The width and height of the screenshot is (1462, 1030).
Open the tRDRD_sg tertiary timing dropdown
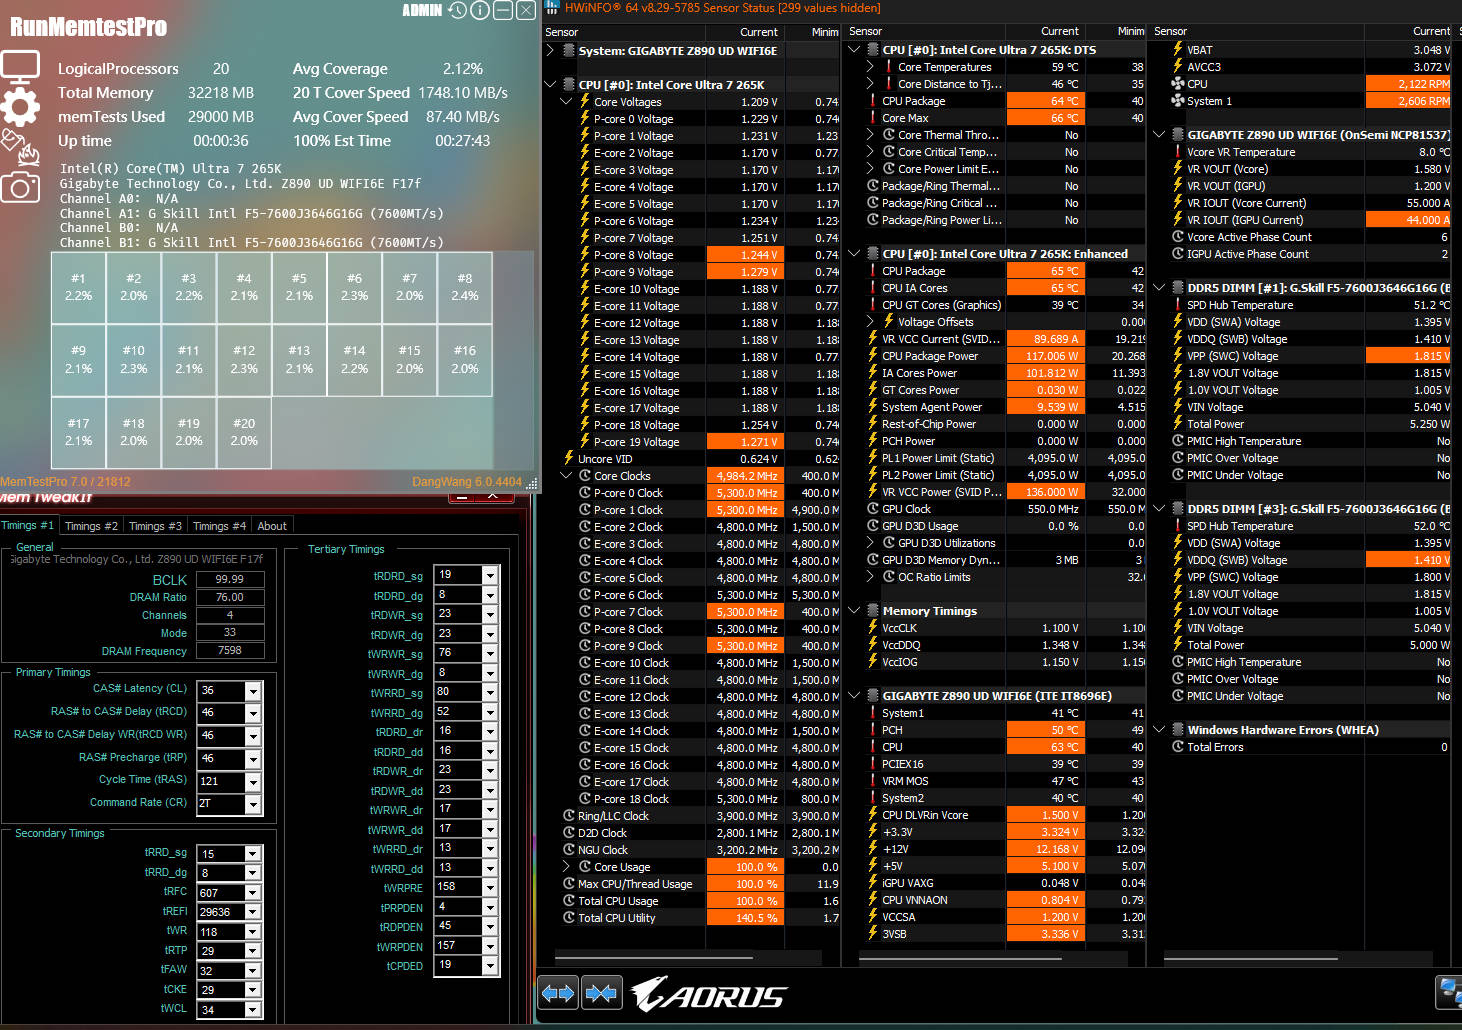(x=490, y=575)
